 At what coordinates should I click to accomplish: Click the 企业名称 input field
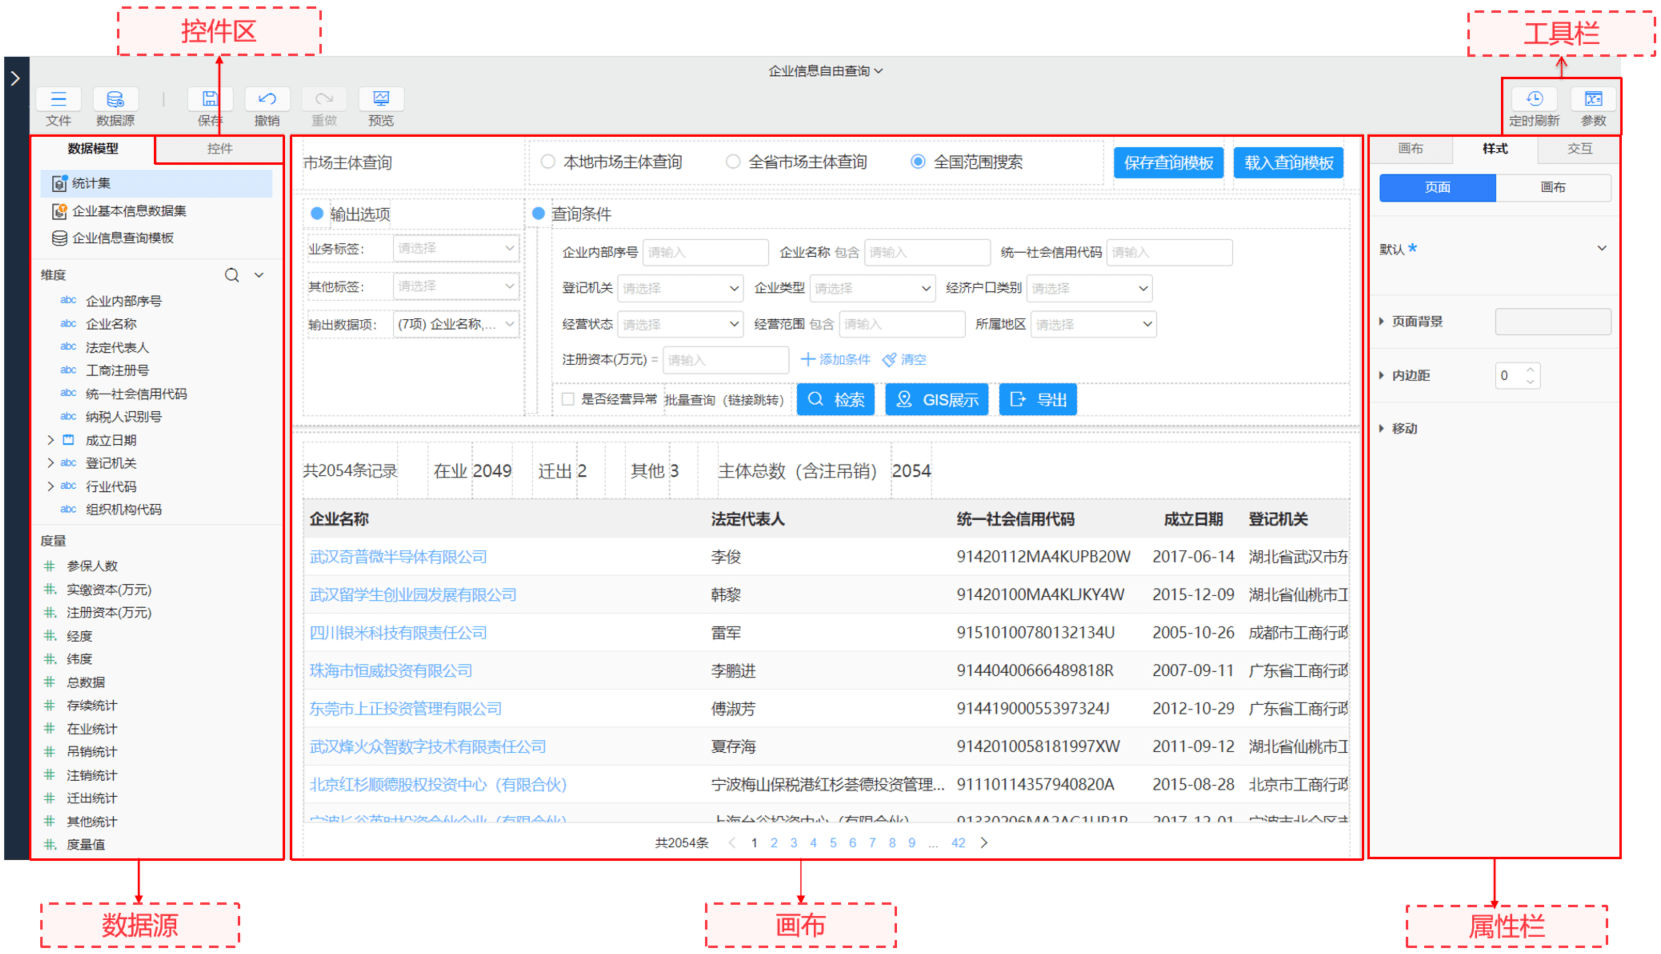click(x=926, y=252)
